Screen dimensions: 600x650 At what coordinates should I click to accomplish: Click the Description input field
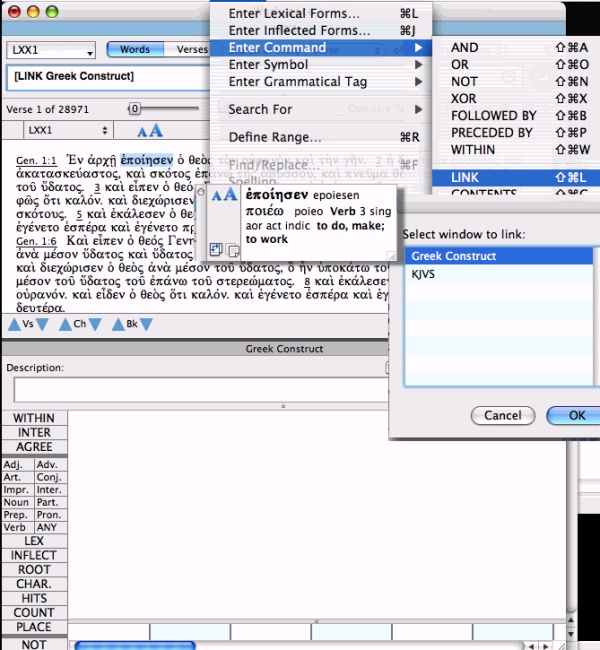click(202, 390)
